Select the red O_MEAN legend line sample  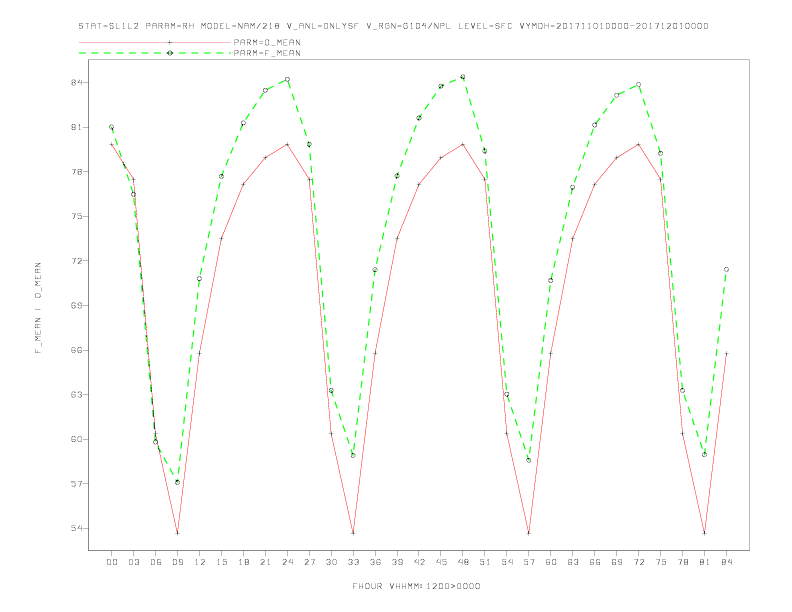coord(155,42)
